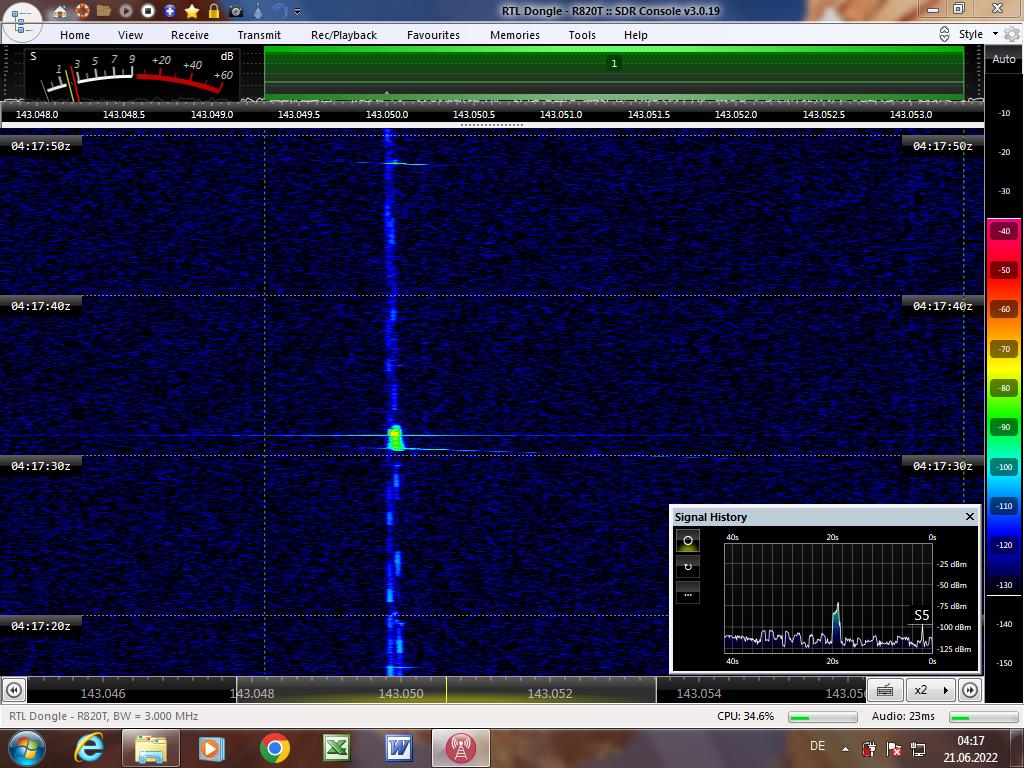Screen dimensions: 1024x768
Task: Open the x2 zoom dropdown
Action: point(931,690)
